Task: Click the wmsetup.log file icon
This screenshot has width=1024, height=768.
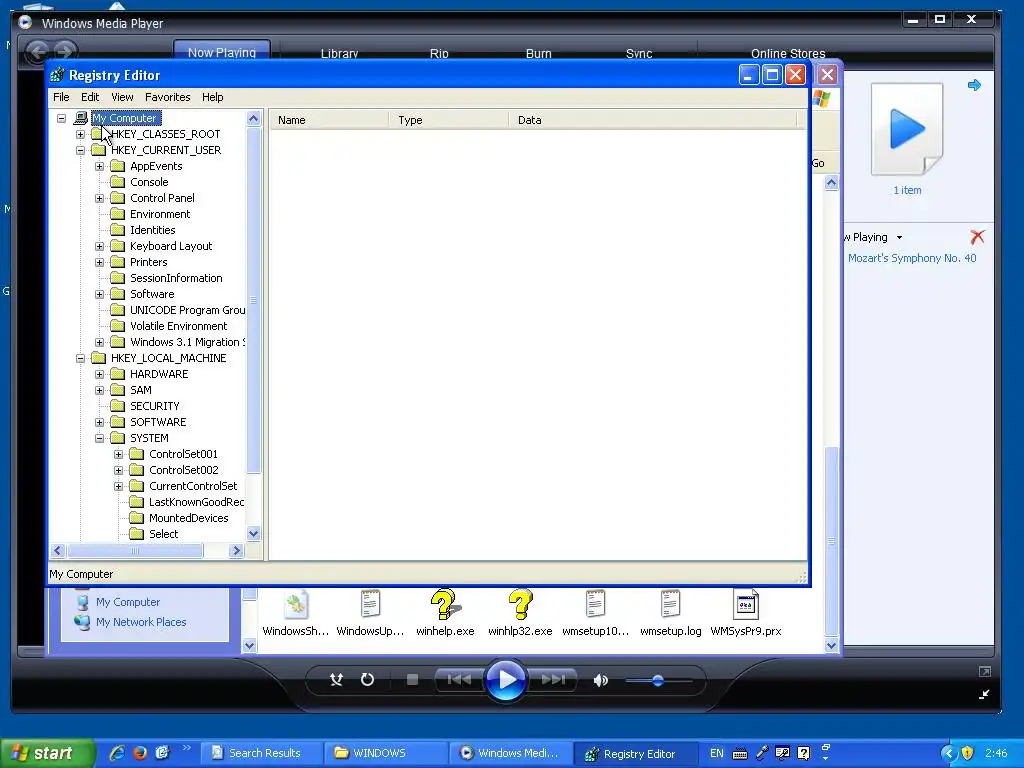Action: pyautogui.click(x=670, y=604)
